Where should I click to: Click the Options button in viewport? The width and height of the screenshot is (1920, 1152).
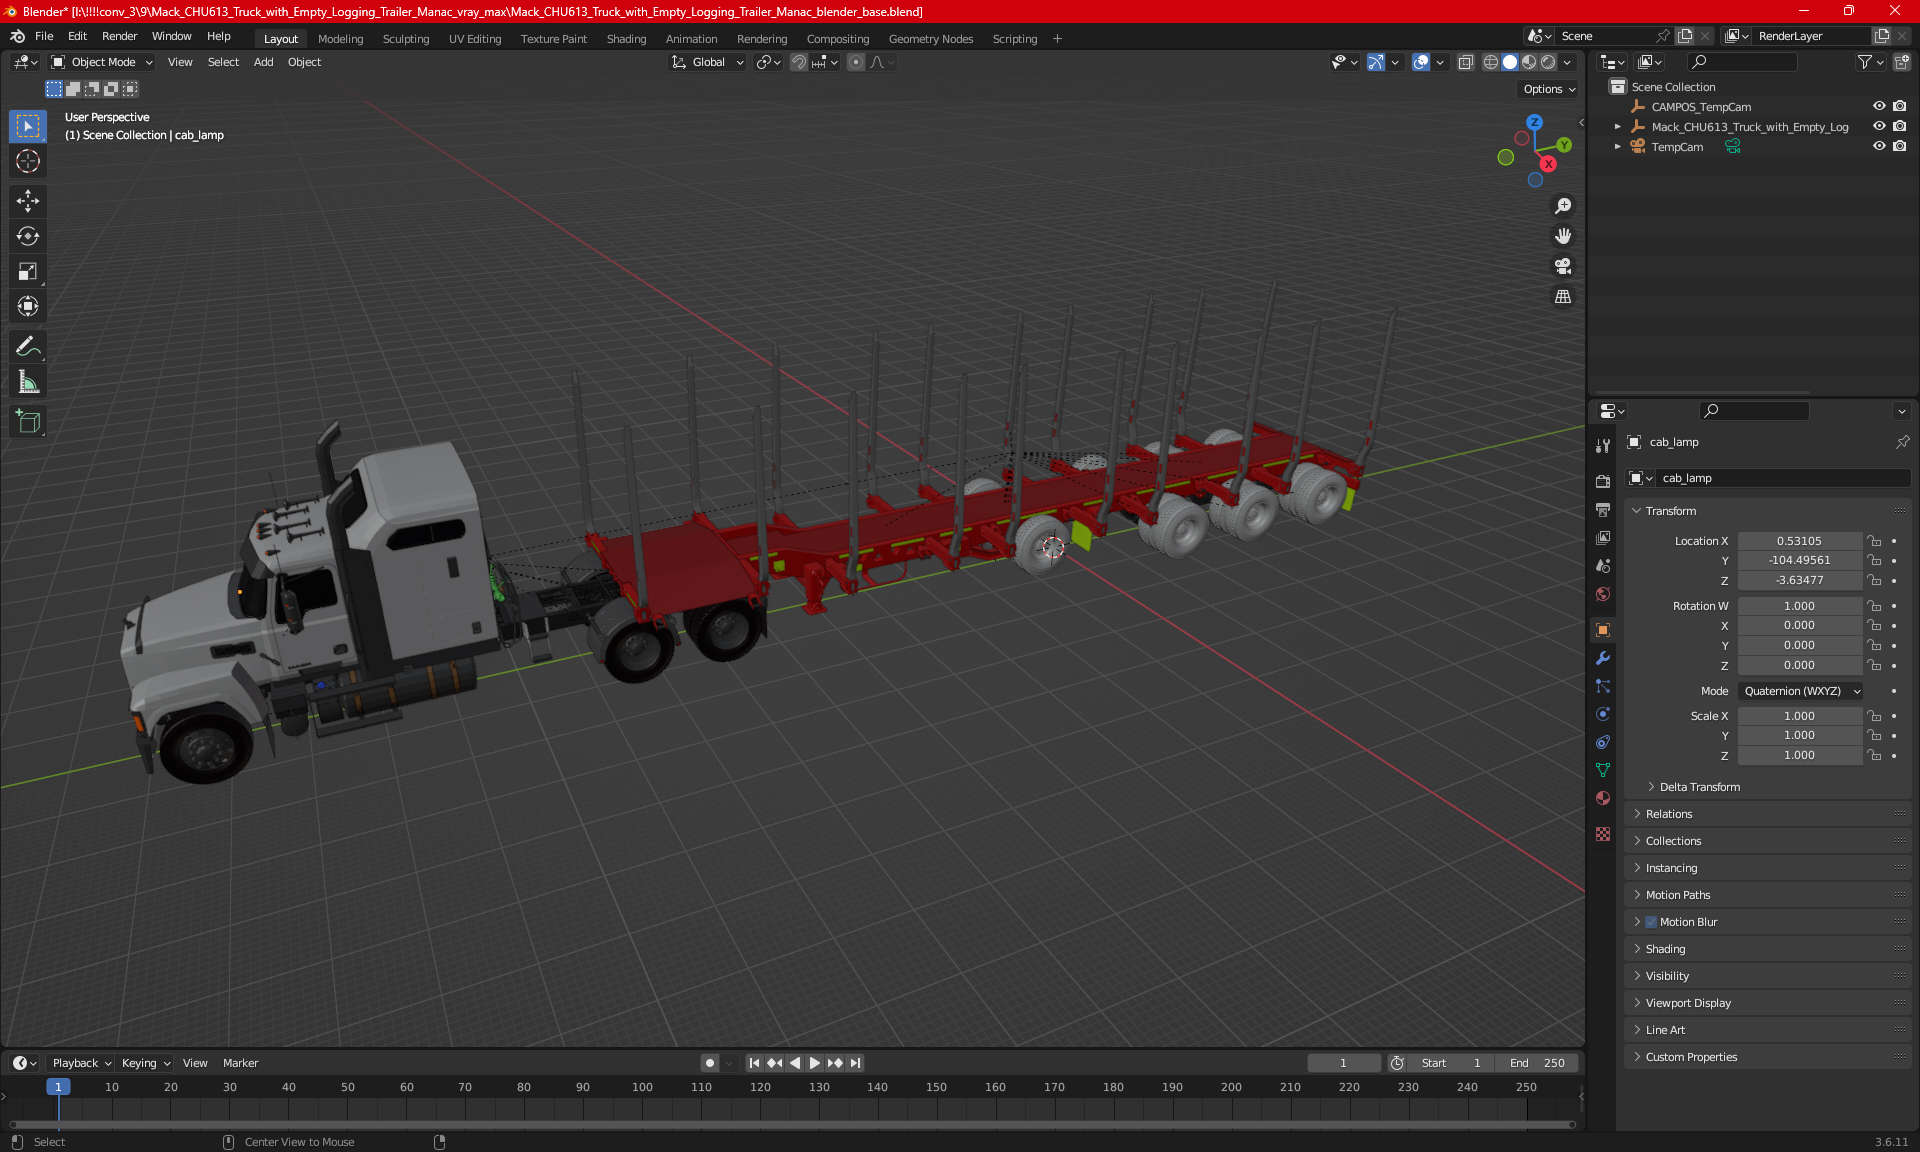tap(1549, 89)
